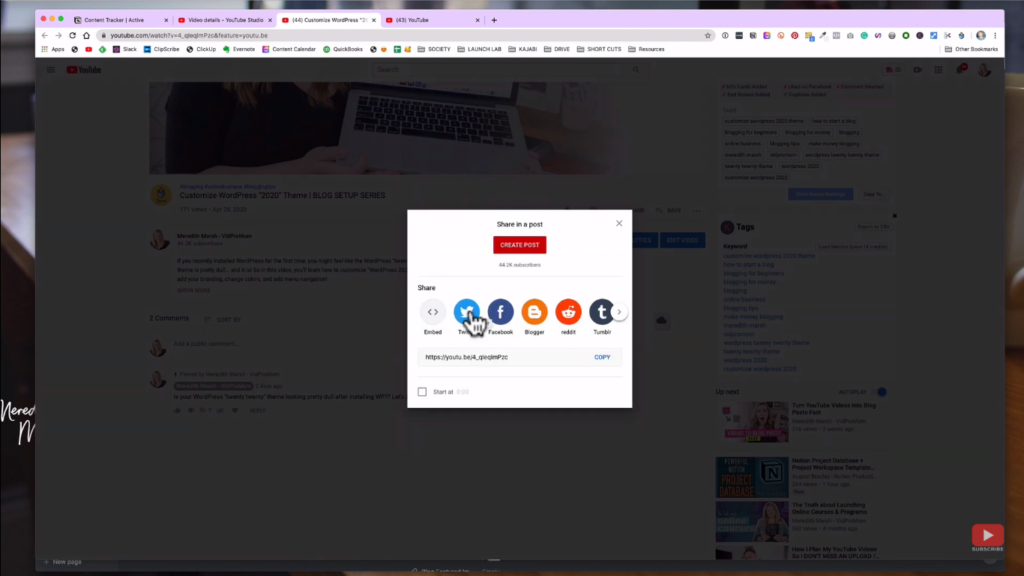Viewport: 1024px width, 576px height.
Task: Switch to the (43) YouTube tab
Action: (x=432, y=20)
